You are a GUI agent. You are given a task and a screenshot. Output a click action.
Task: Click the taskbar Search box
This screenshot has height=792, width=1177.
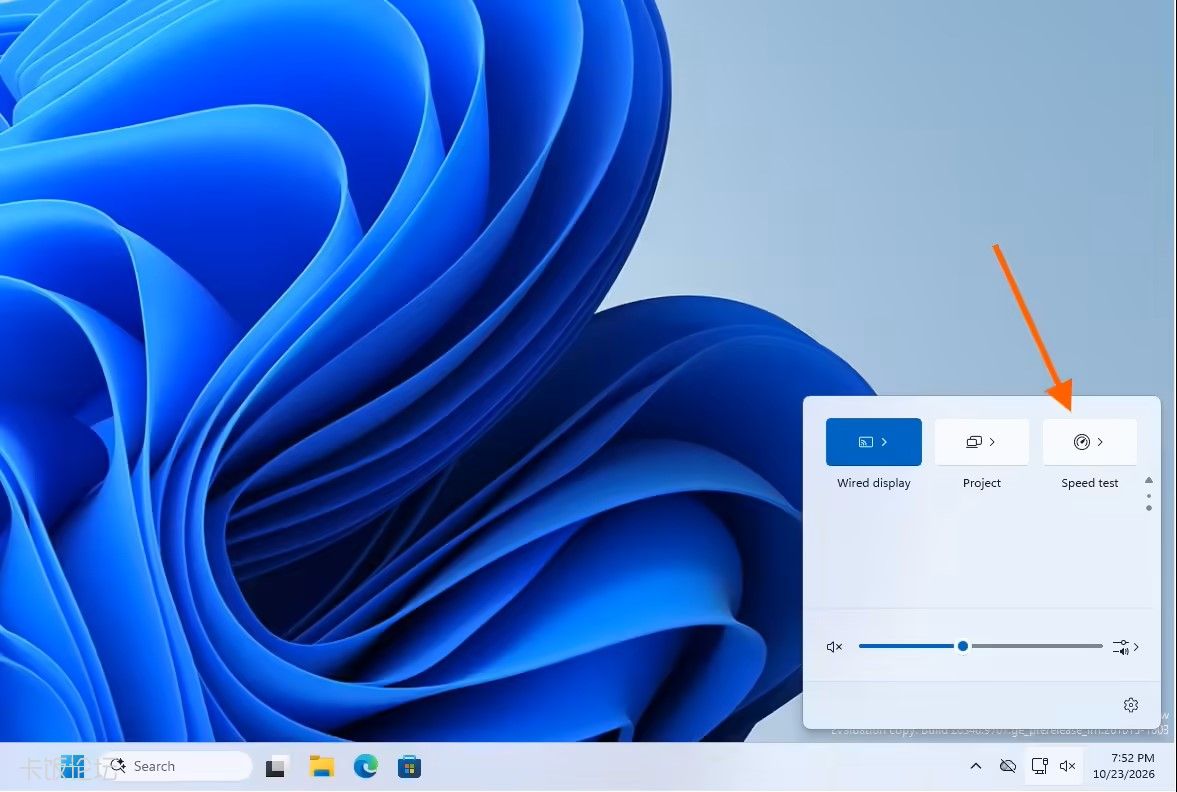176,766
